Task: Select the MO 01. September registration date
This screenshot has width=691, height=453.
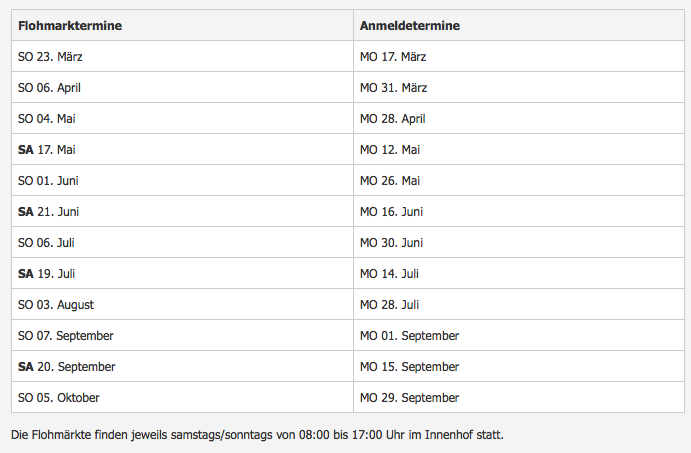Action: [x=409, y=335]
